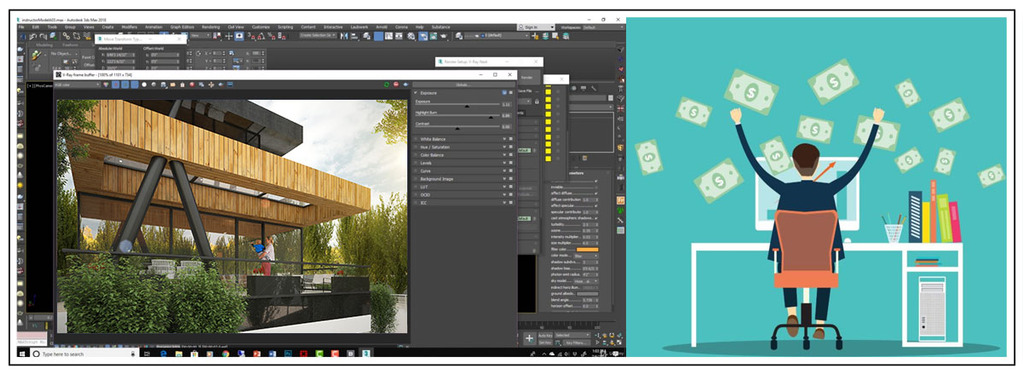Screen dimensions: 1024x374
Task: Click the Render teapot icon in main toolbar
Action: tap(443, 36)
